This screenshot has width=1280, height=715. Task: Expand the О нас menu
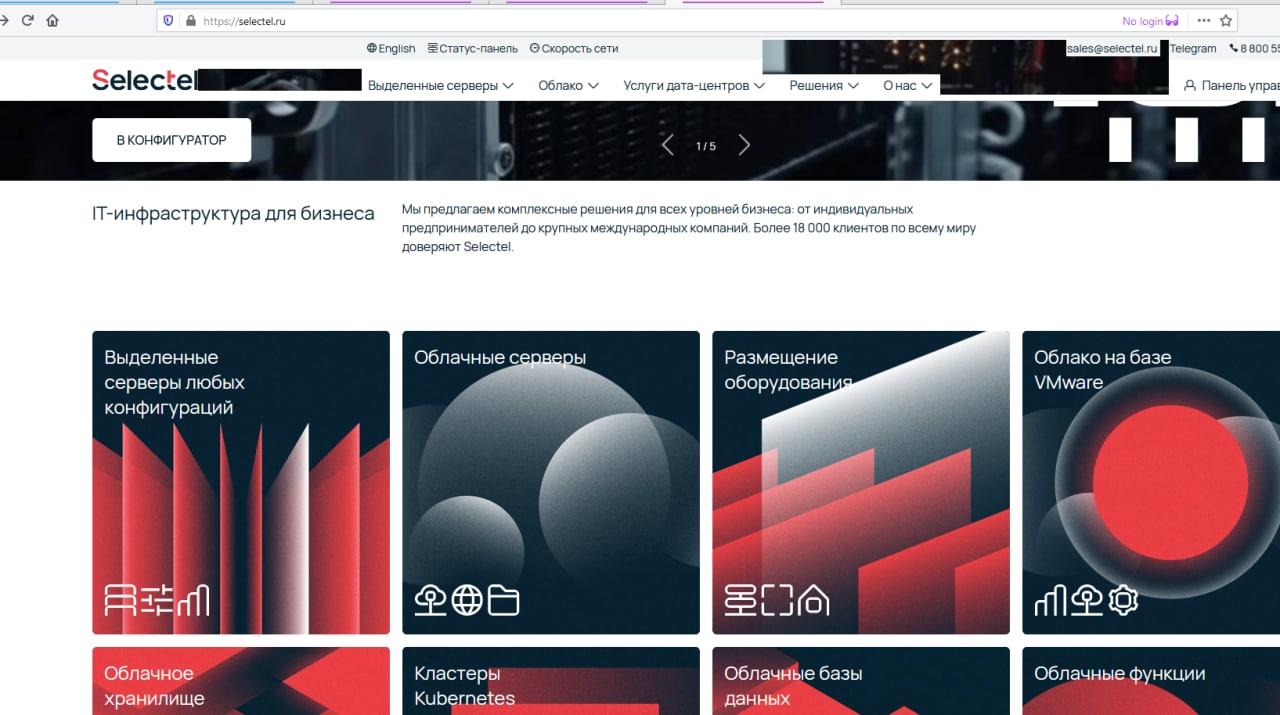point(908,86)
